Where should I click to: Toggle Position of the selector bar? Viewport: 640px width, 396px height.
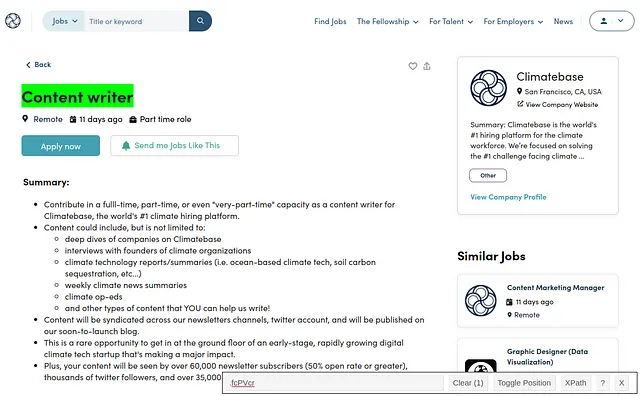click(x=524, y=383)
